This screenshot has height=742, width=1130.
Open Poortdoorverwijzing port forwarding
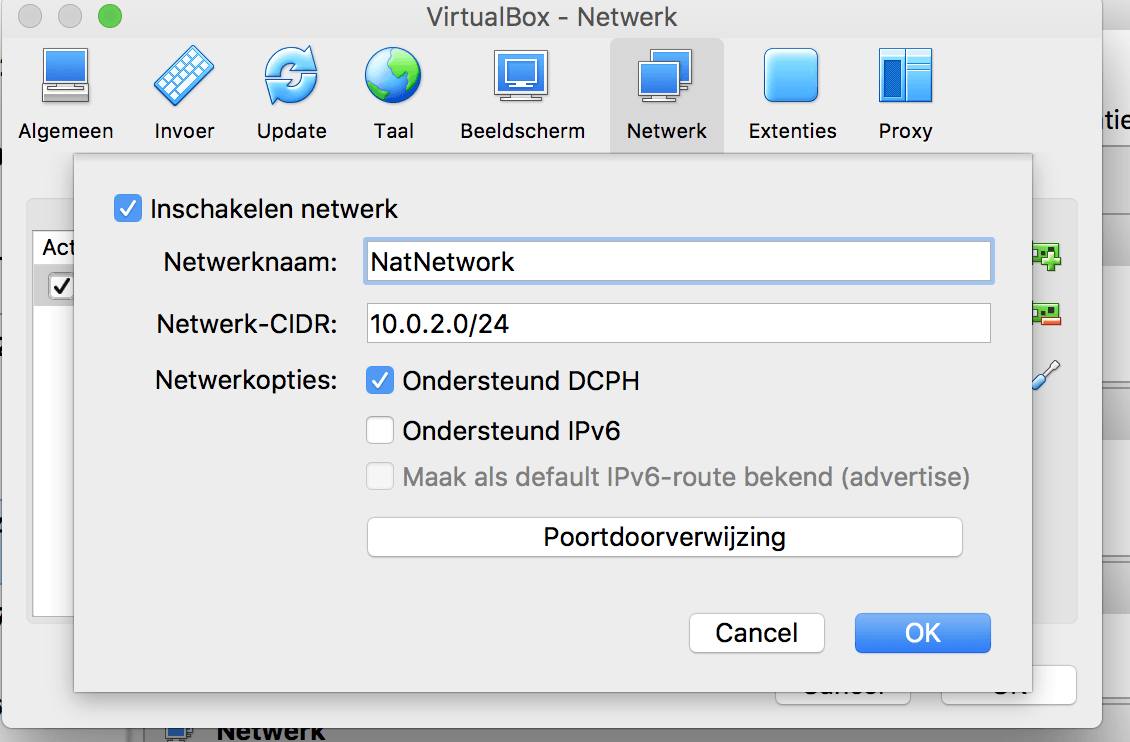click(664, 537)
